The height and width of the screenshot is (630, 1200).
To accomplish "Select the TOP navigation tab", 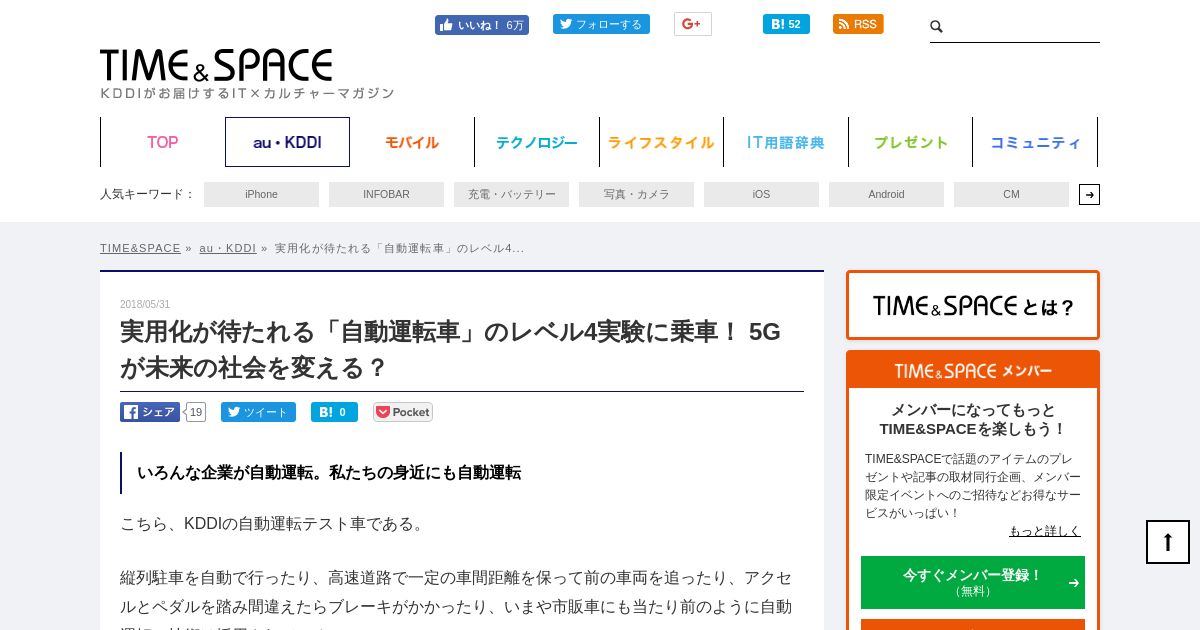I will tap(163, 142).
